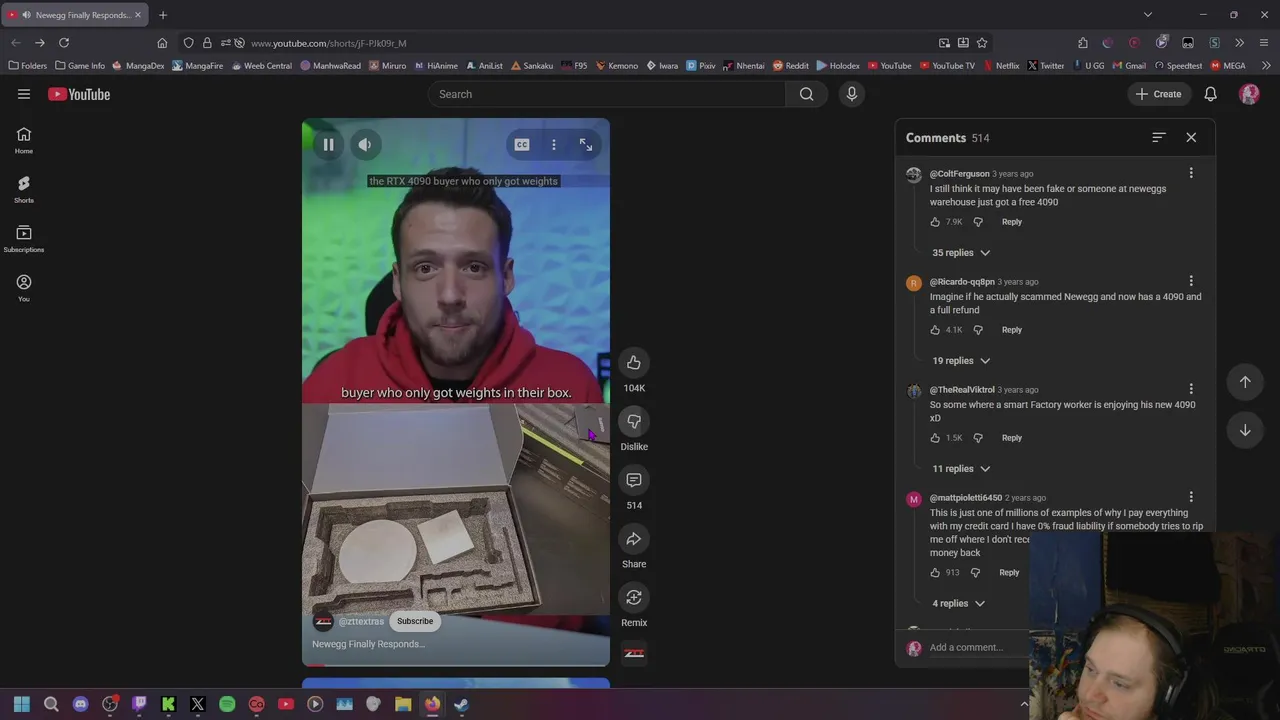Image resolution: width=1280 pixels, height=720 pixels.
Task: Open the MangaDex bookmark
Action: pos(138,66)
